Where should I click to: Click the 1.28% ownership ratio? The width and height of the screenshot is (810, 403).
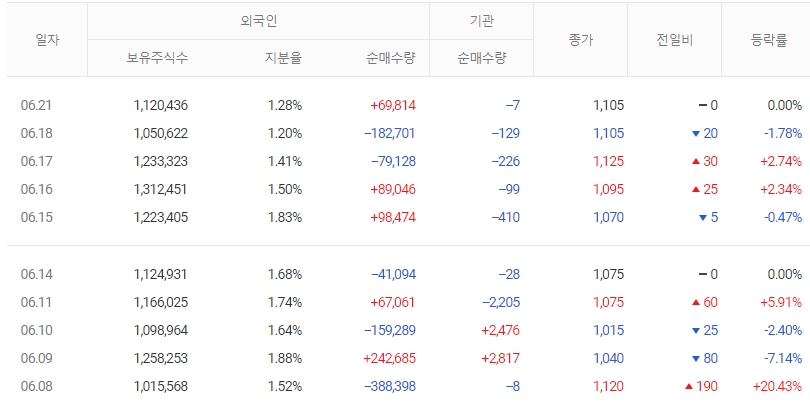[x=285, y=106]
